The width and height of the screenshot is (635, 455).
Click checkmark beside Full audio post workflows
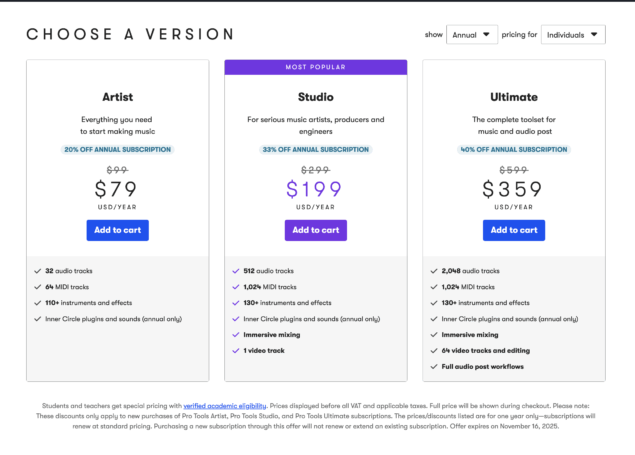click(x=434, y=366)
